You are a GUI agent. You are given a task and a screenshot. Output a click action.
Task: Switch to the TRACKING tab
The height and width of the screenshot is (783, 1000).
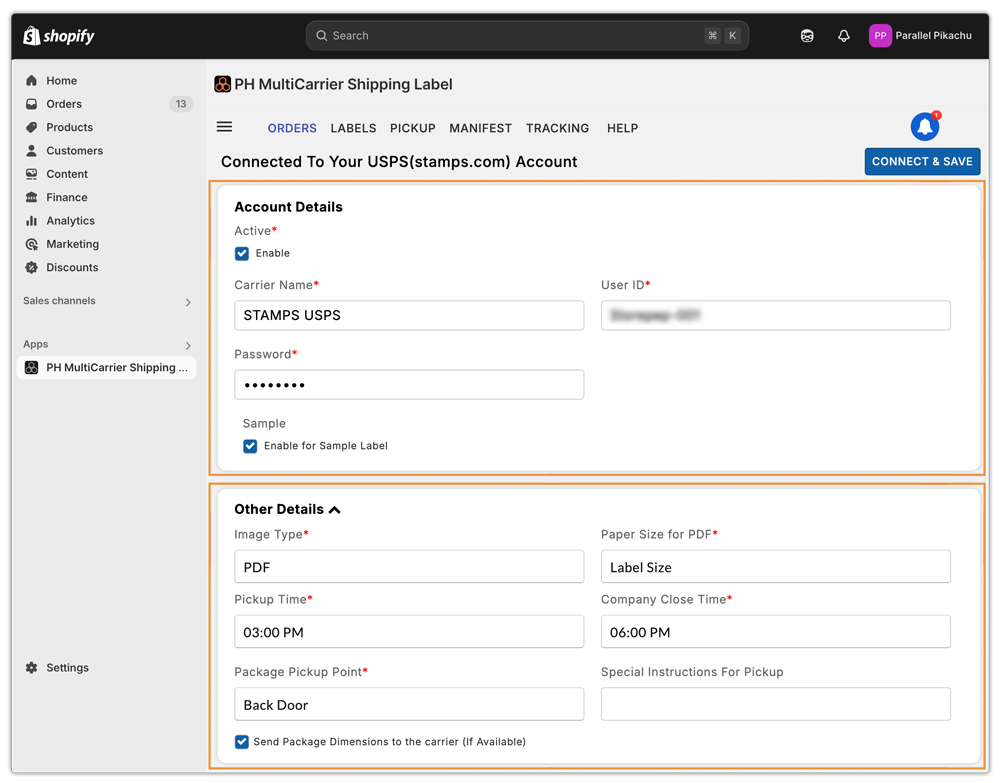pos(557,128)
